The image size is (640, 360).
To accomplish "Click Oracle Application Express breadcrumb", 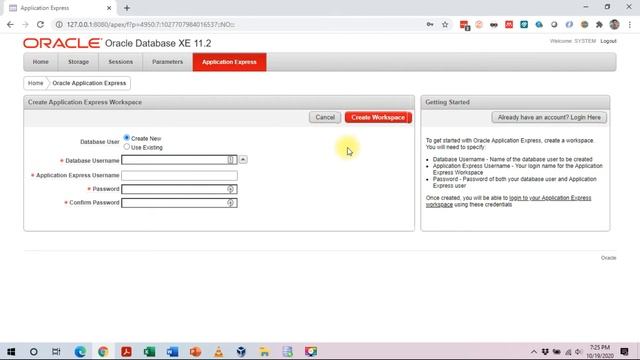I will point(89,83).
